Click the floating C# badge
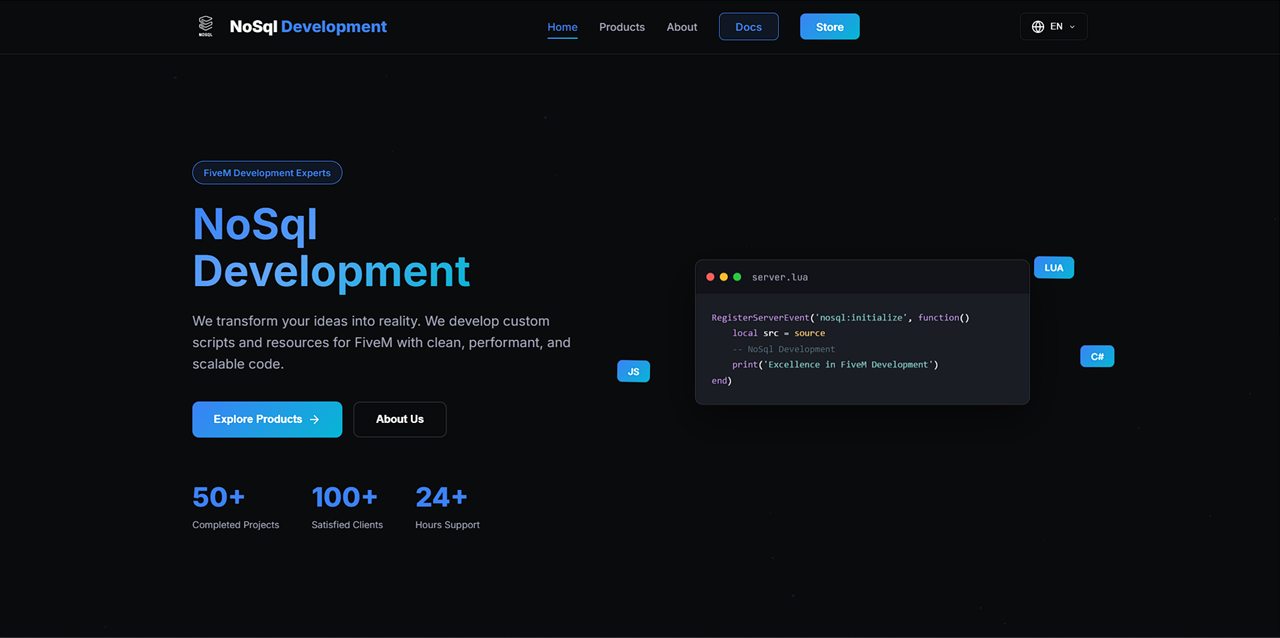The height and width of the screenshot is (638, 1280). pos(1097,356)
